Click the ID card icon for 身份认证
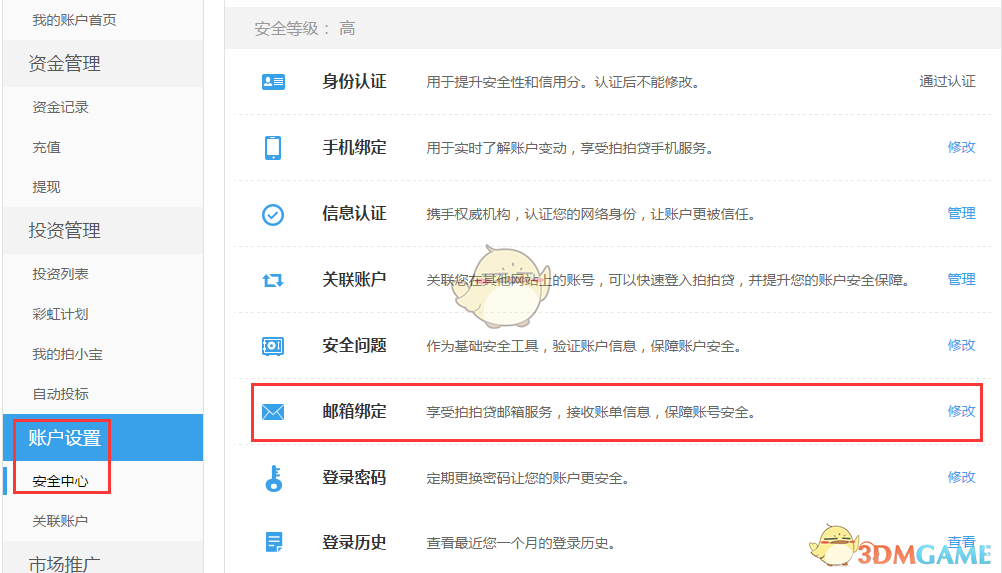Viewport: 1002px width, 573px height. point(273,82)
